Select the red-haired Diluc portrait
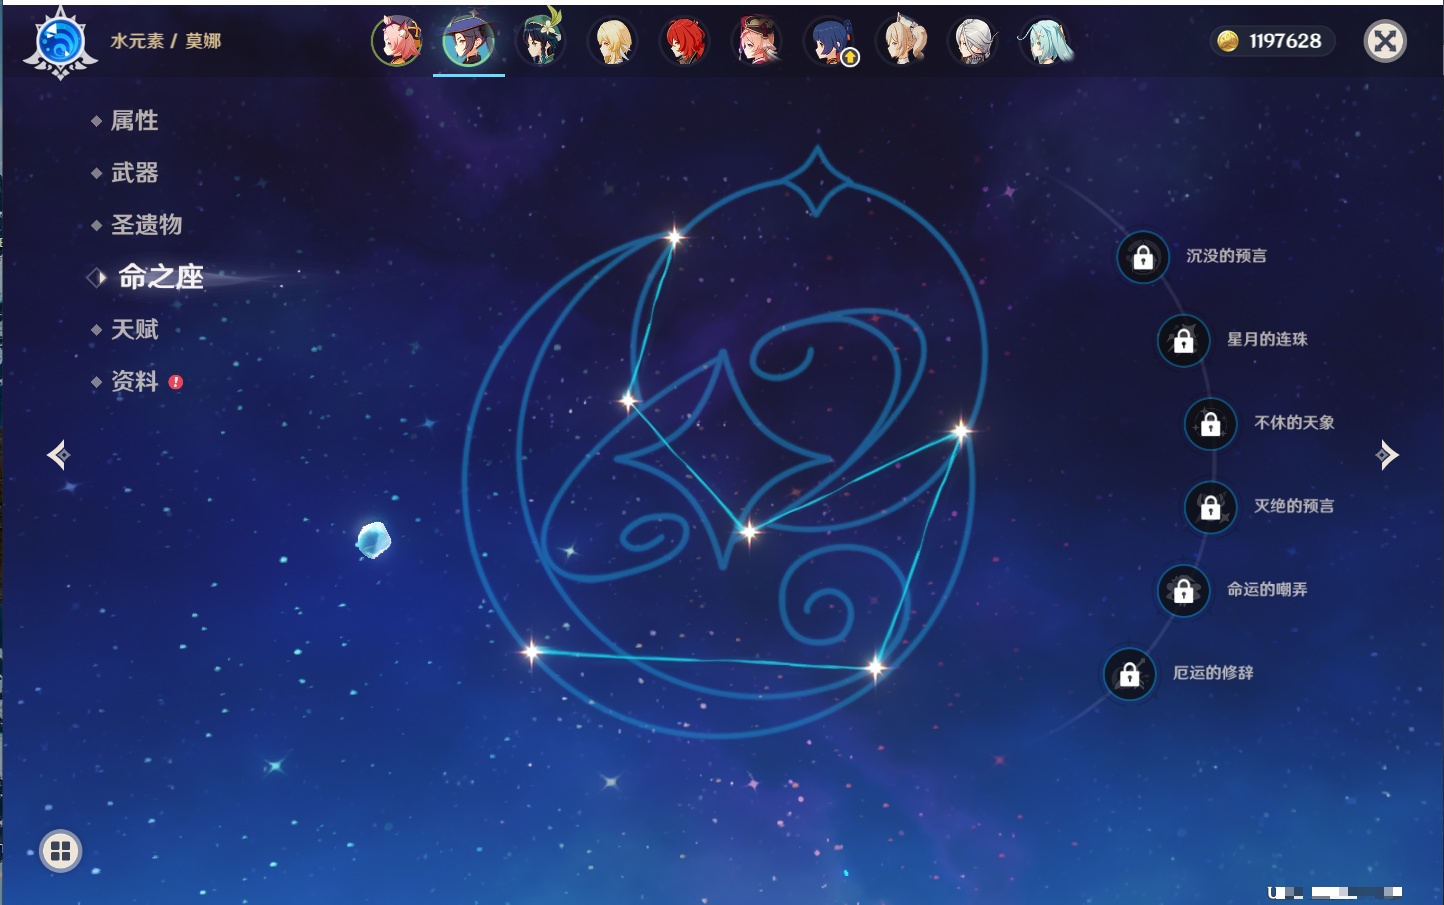This screenshot has height=905, width=1444. (685, 41)
